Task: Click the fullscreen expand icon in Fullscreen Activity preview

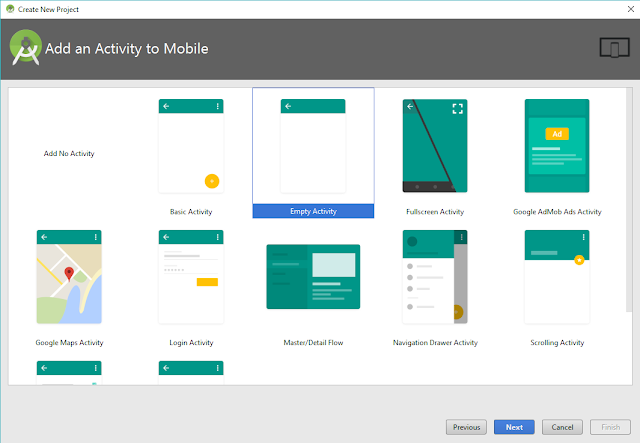Action: pos(458,109)
